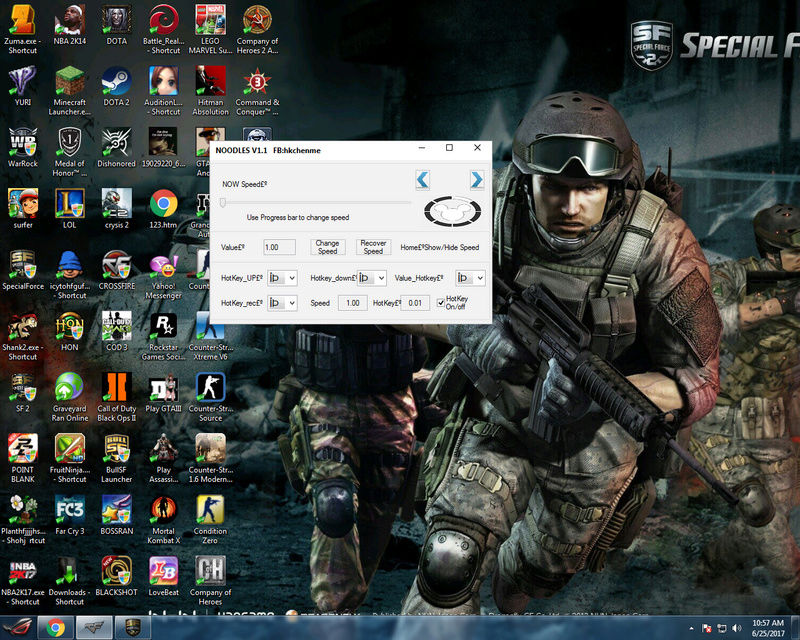Open the Hotkey_down dropdown

pyautogui.click(x=372, y=278)
